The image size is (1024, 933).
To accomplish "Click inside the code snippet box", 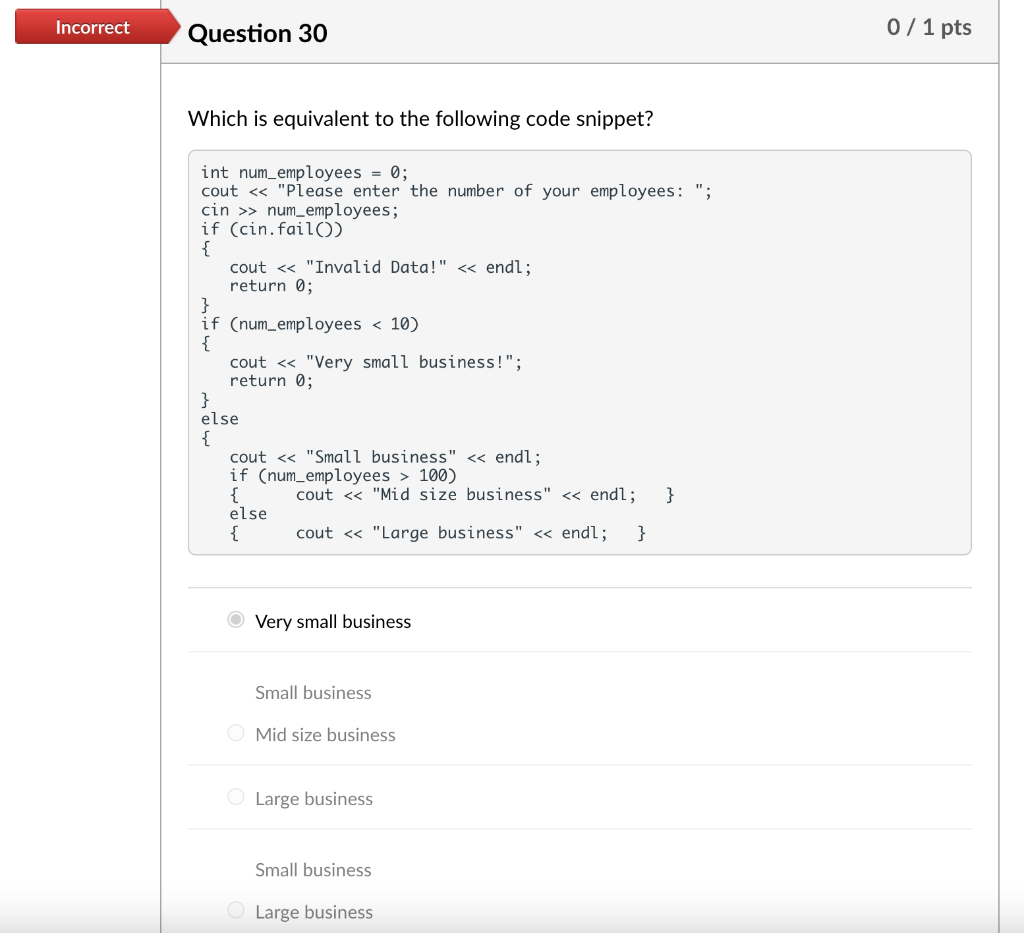I will click(580, 350).
